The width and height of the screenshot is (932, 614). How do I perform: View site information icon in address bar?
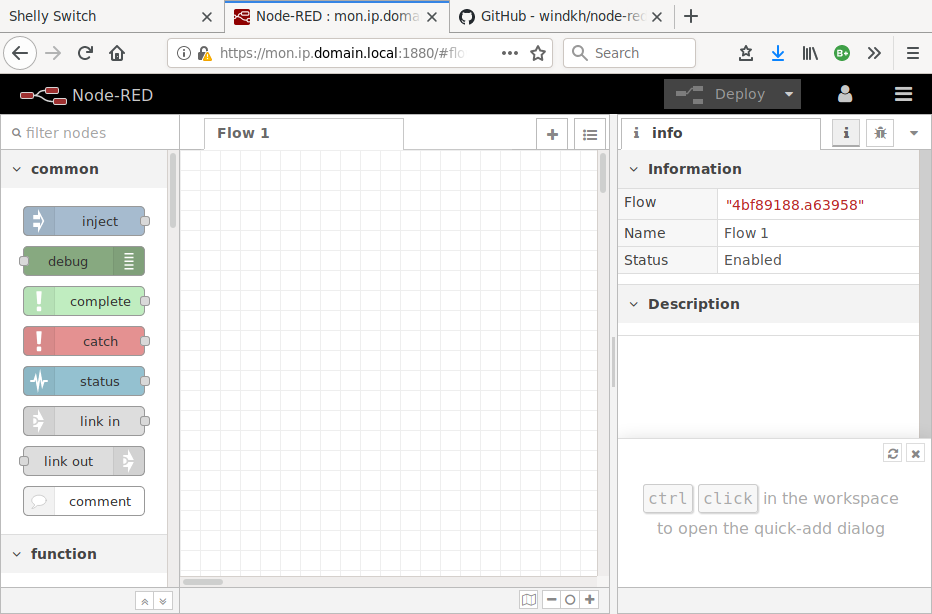click(x=184, y=53)
